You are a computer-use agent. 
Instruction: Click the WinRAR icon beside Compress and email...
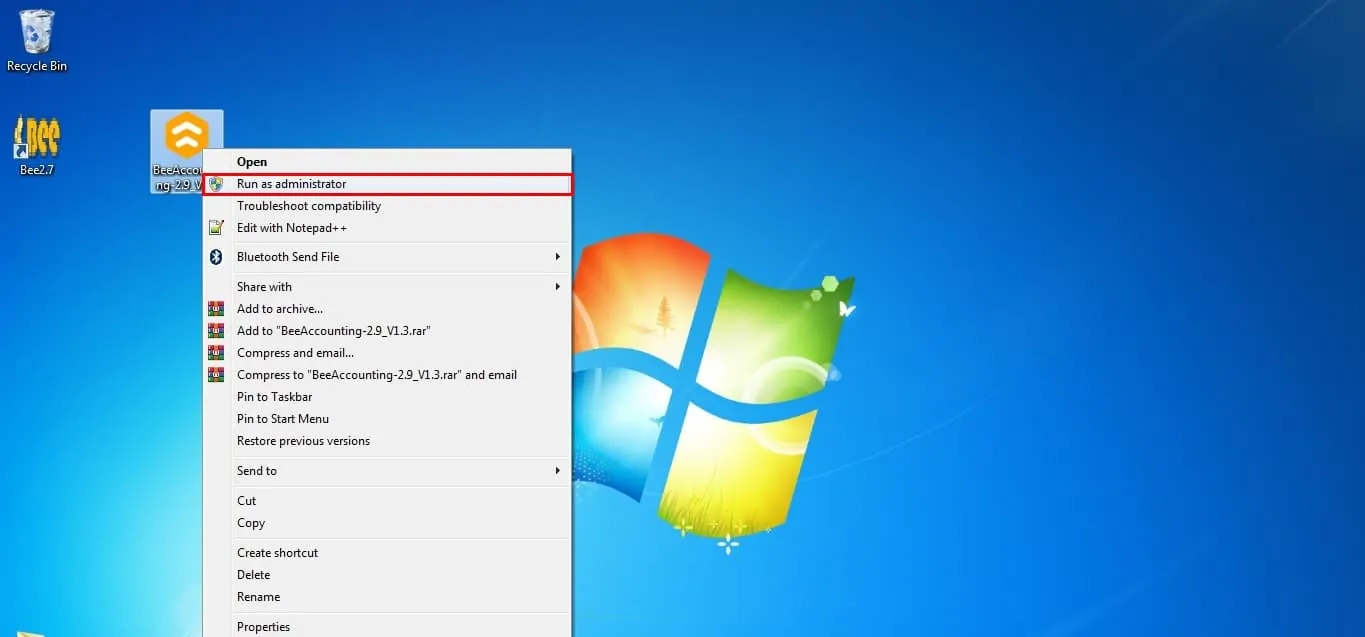coord(216,353)
